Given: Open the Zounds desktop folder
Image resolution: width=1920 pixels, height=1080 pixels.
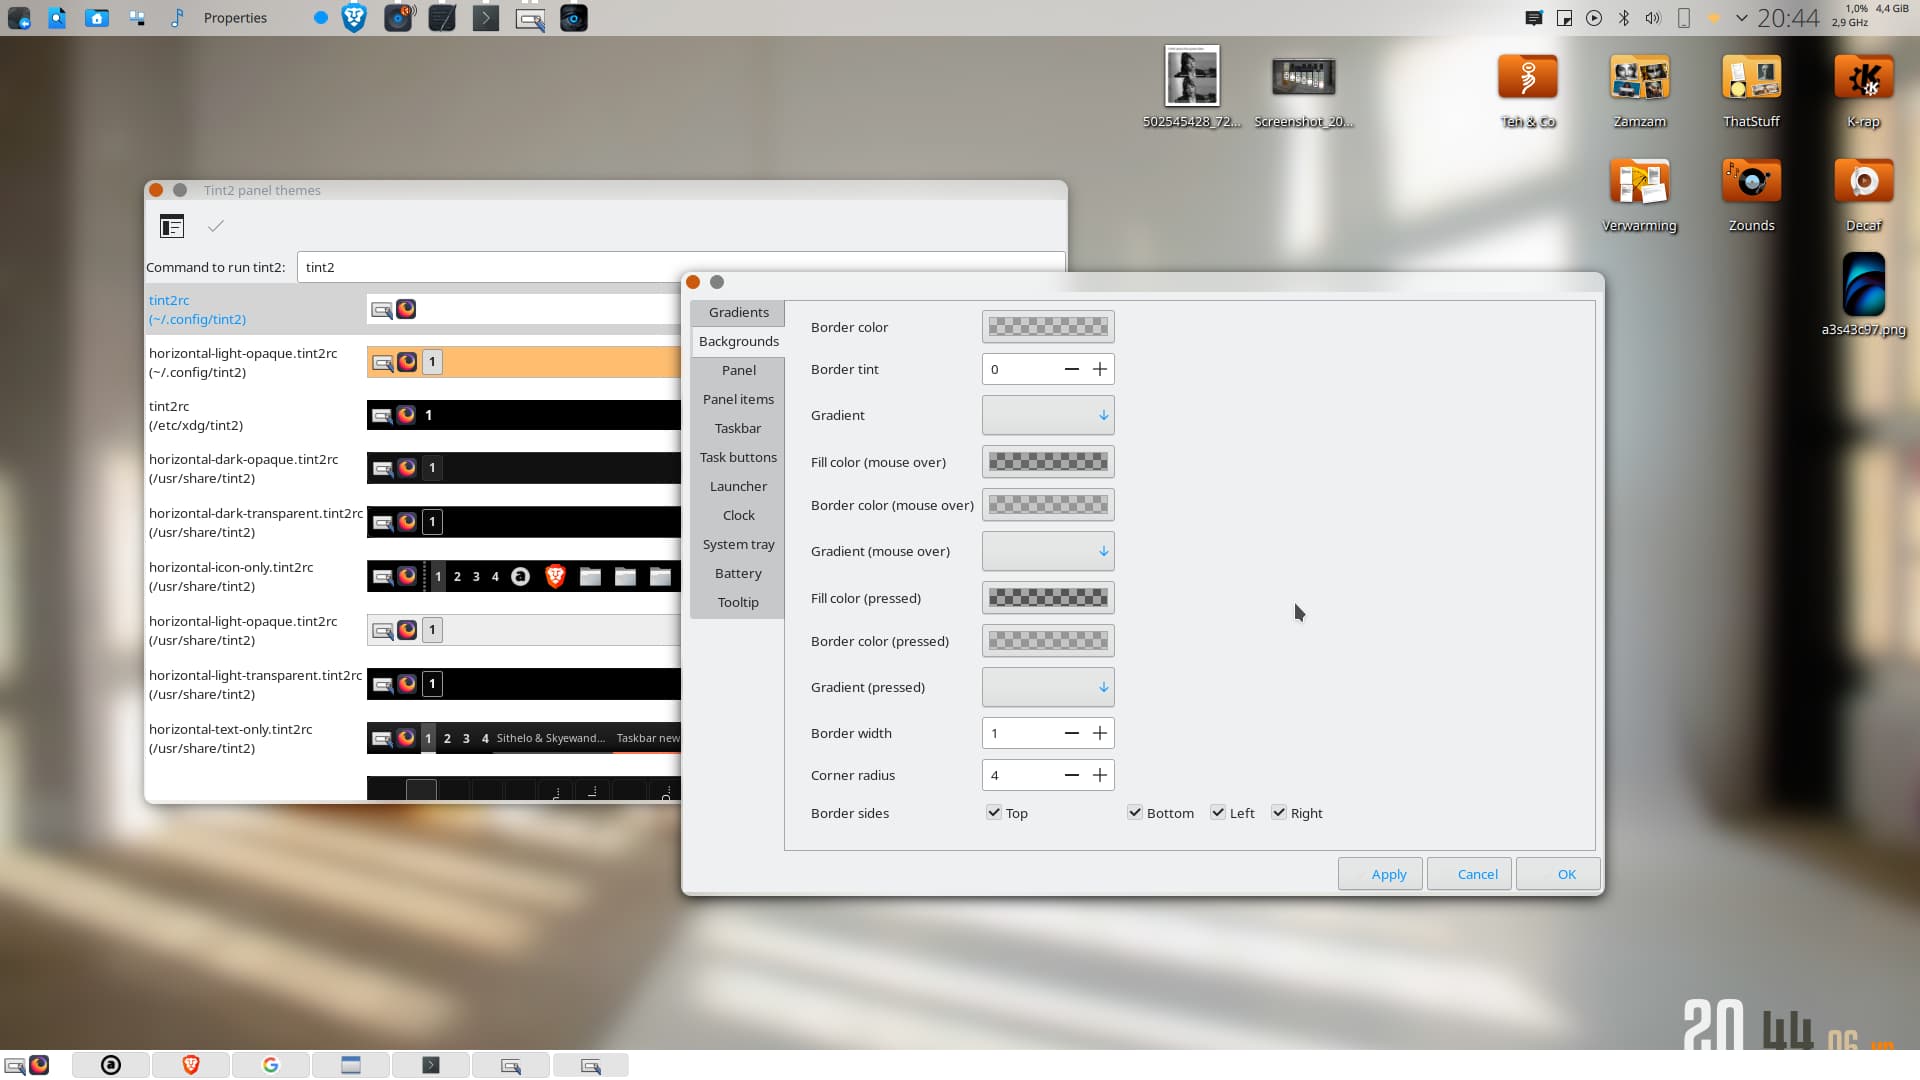Looking at the screenshot, I should coord(1751,194).
